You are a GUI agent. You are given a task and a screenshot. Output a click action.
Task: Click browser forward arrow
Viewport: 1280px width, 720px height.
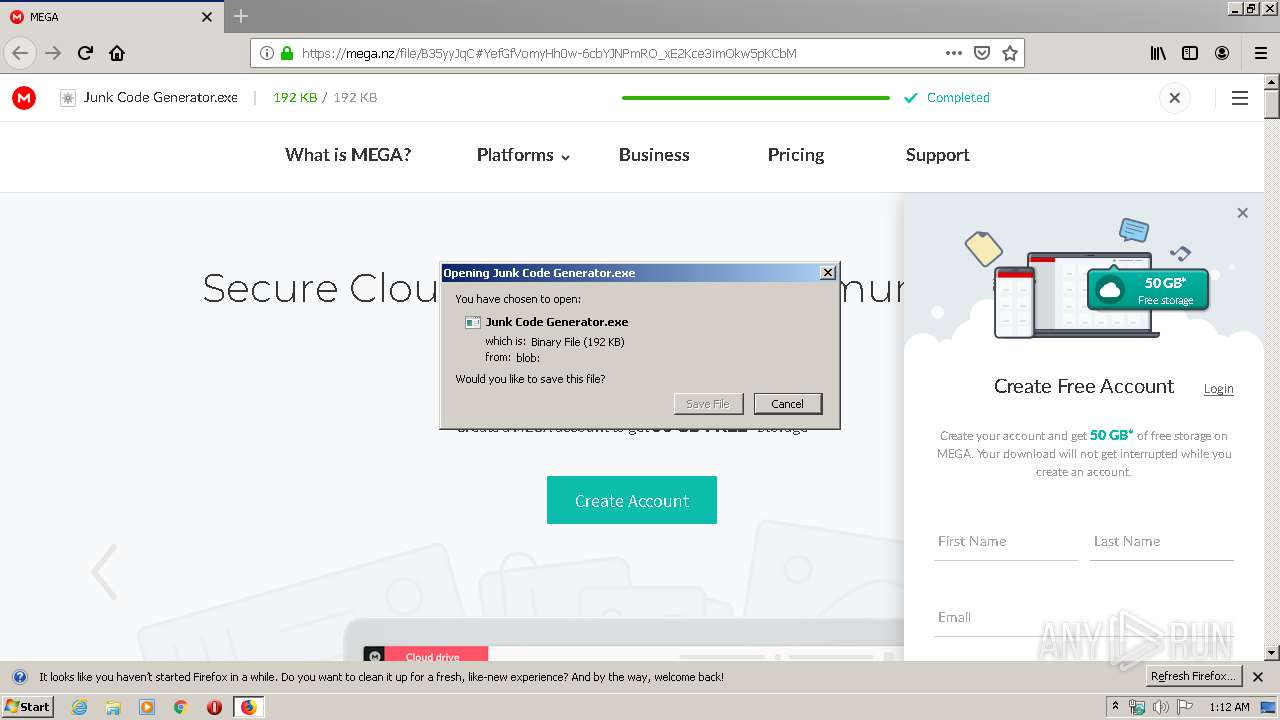coord(53,53)
